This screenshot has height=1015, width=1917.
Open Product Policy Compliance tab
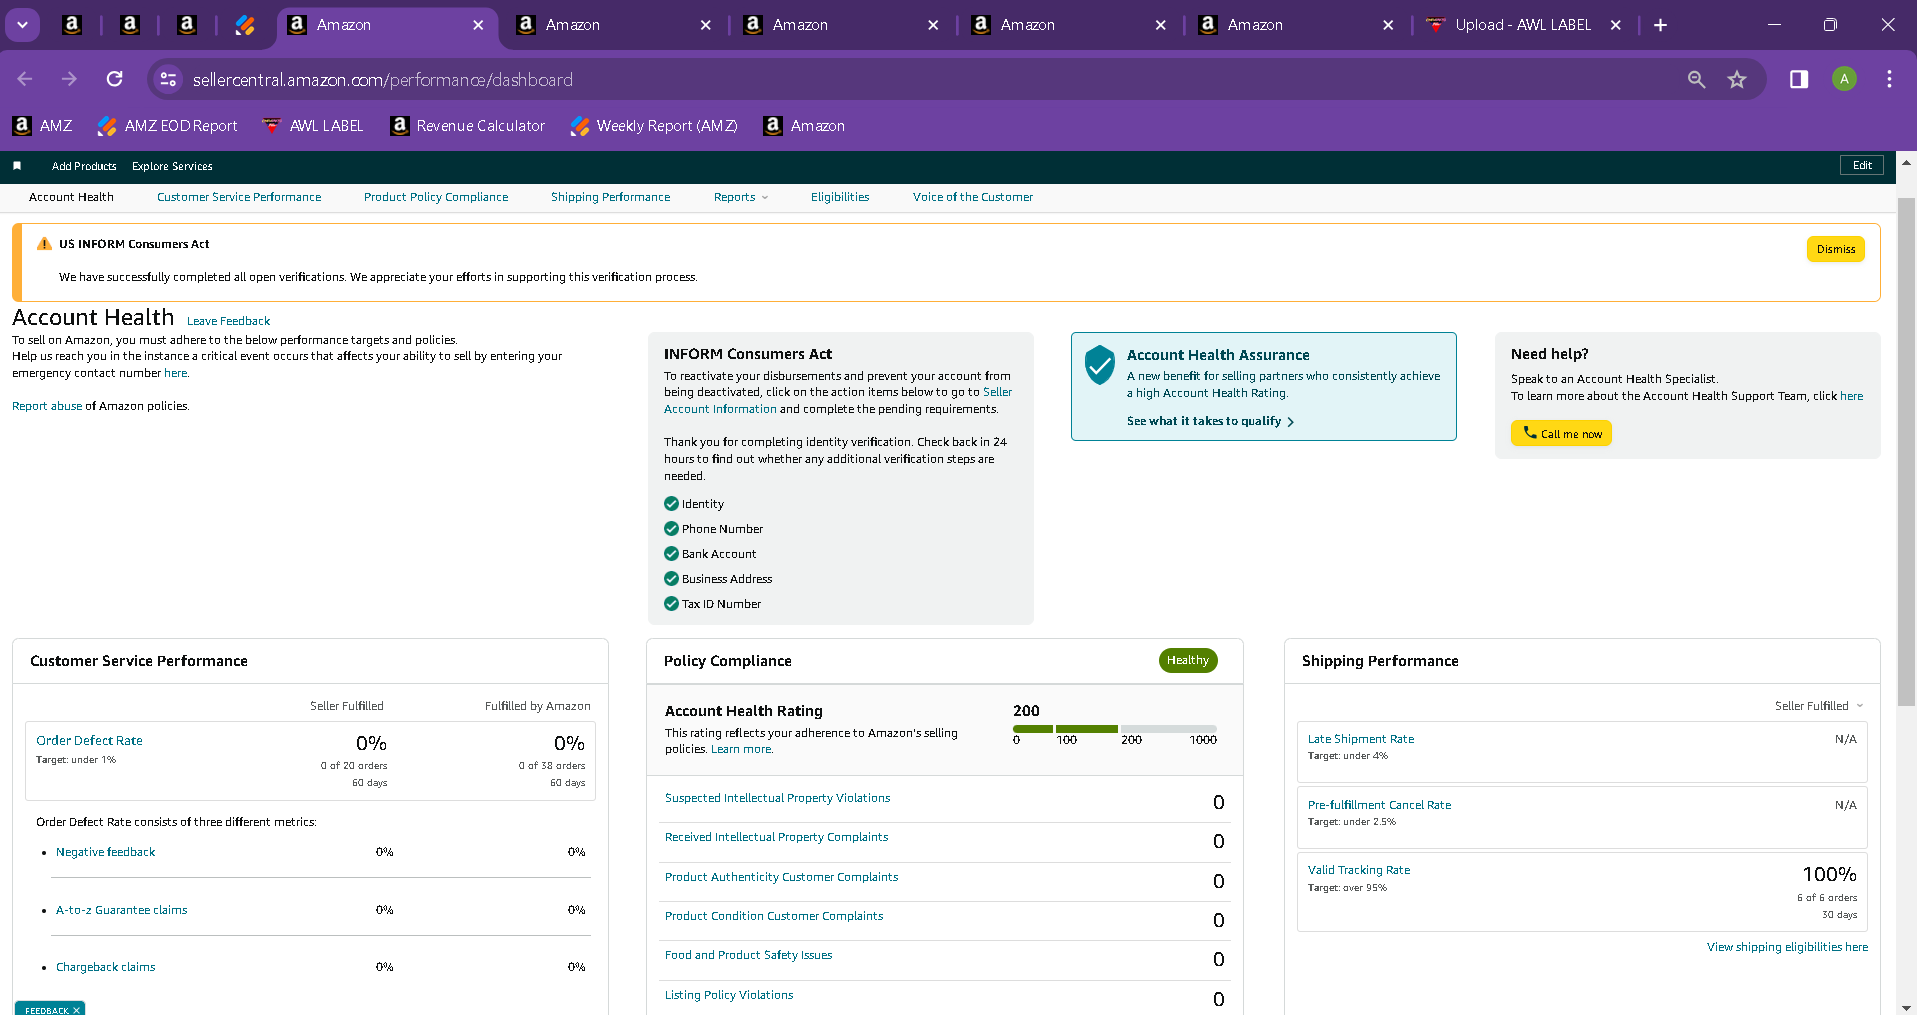tap(436, 197)
